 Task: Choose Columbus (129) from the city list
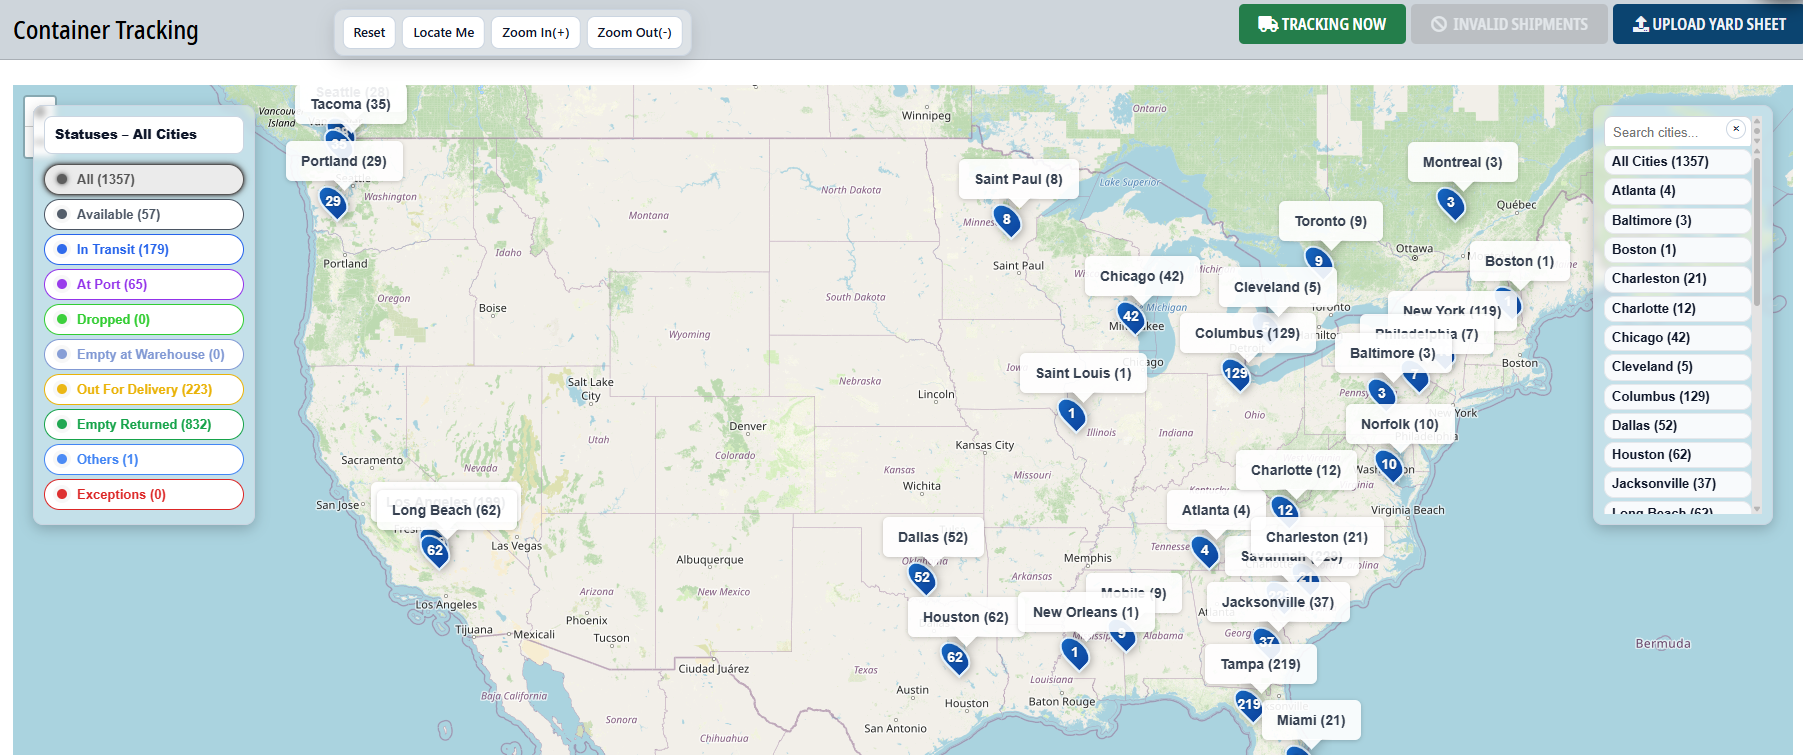1661,396
